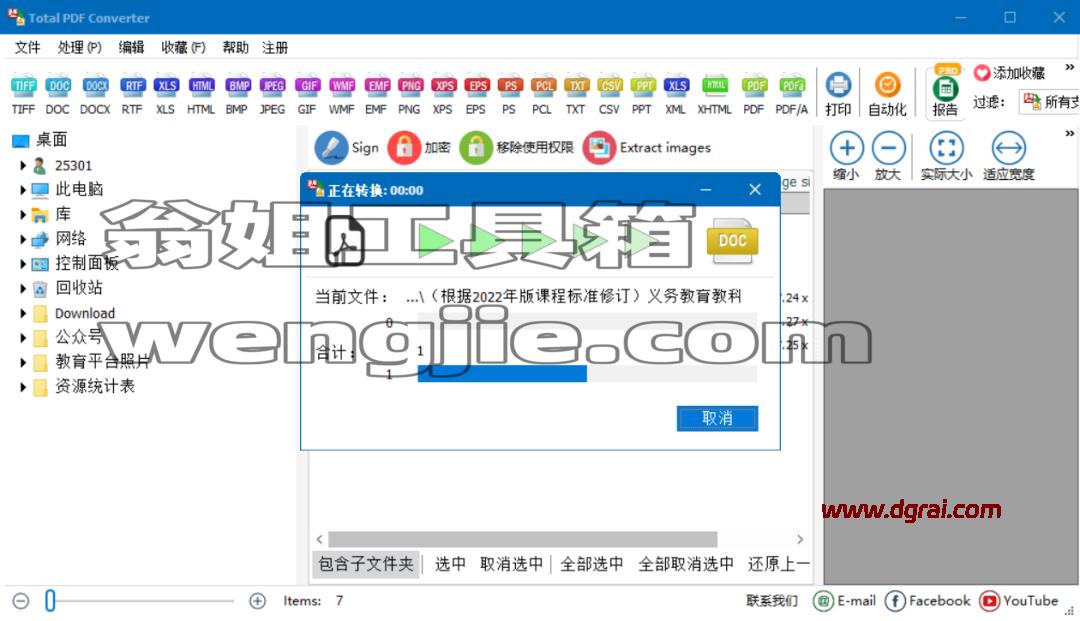The height and width of the screenshot is (621, 1080).
Task: Click the Sign pen icon
Action: pos(331,147)
